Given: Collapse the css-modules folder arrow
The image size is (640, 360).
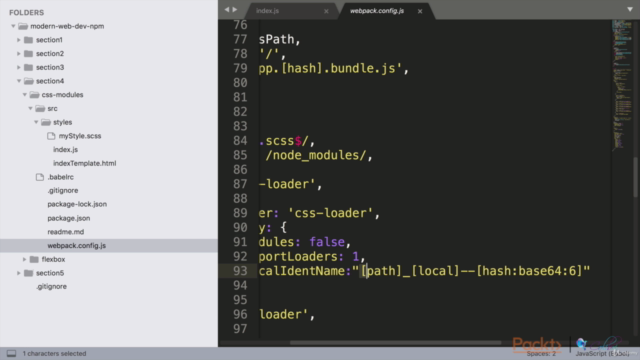Looking at the screenshot, I should pyautogui.click(x=24, y=95).
